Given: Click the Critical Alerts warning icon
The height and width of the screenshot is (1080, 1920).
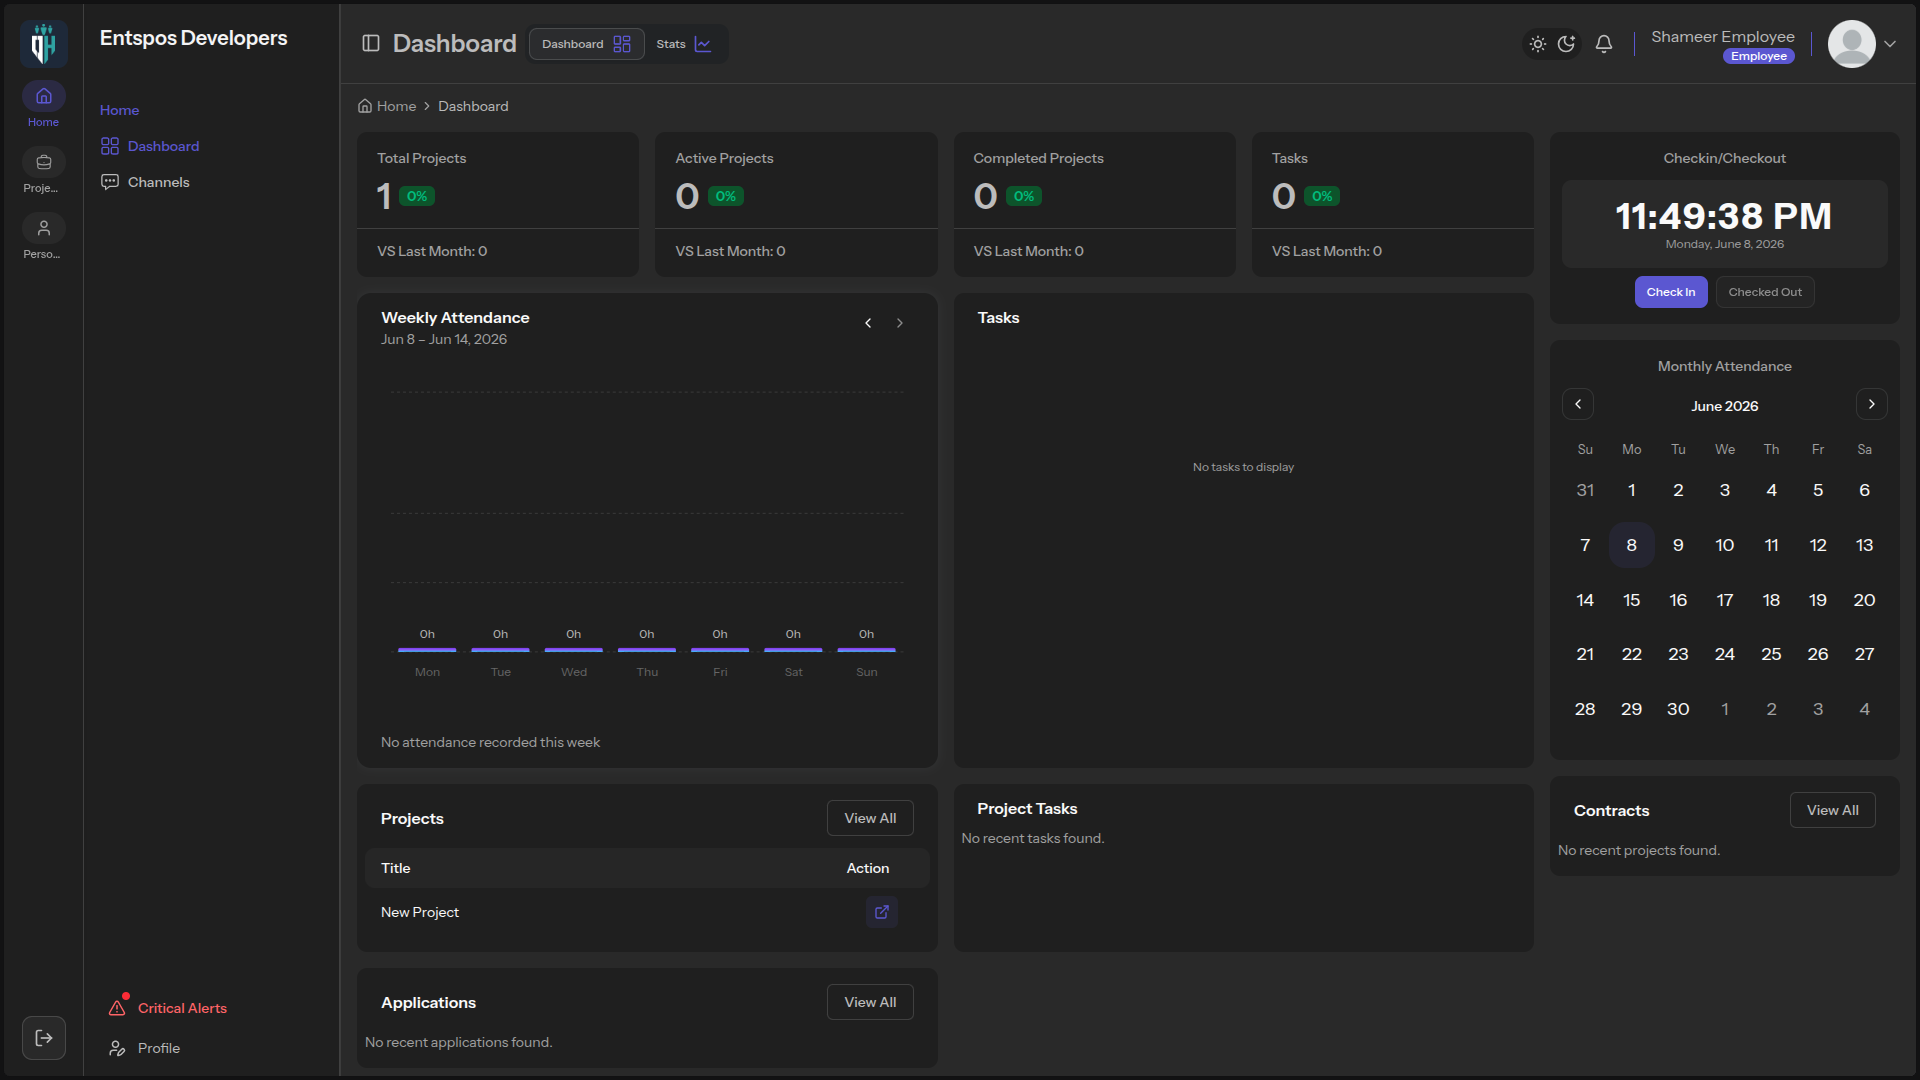Looking at the screenshot, I should tap(117, 1008).
